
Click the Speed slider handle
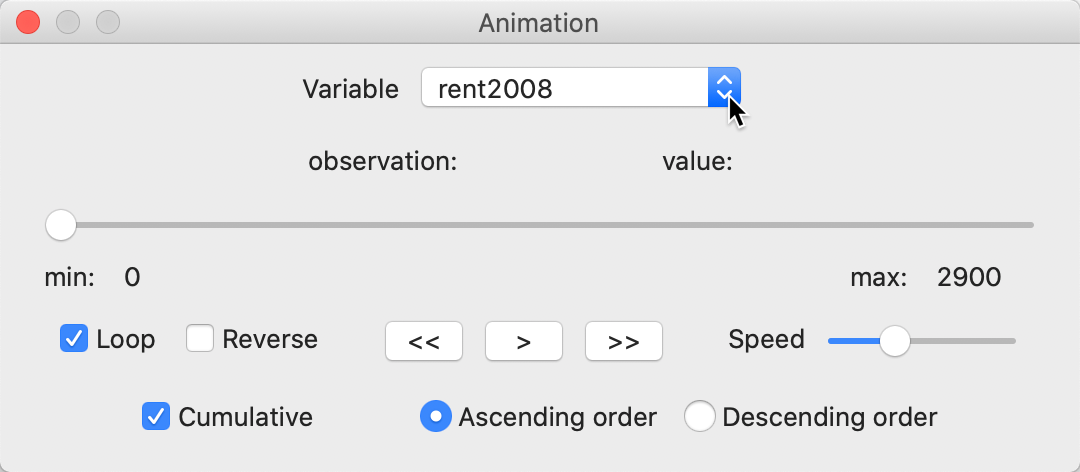893,341
